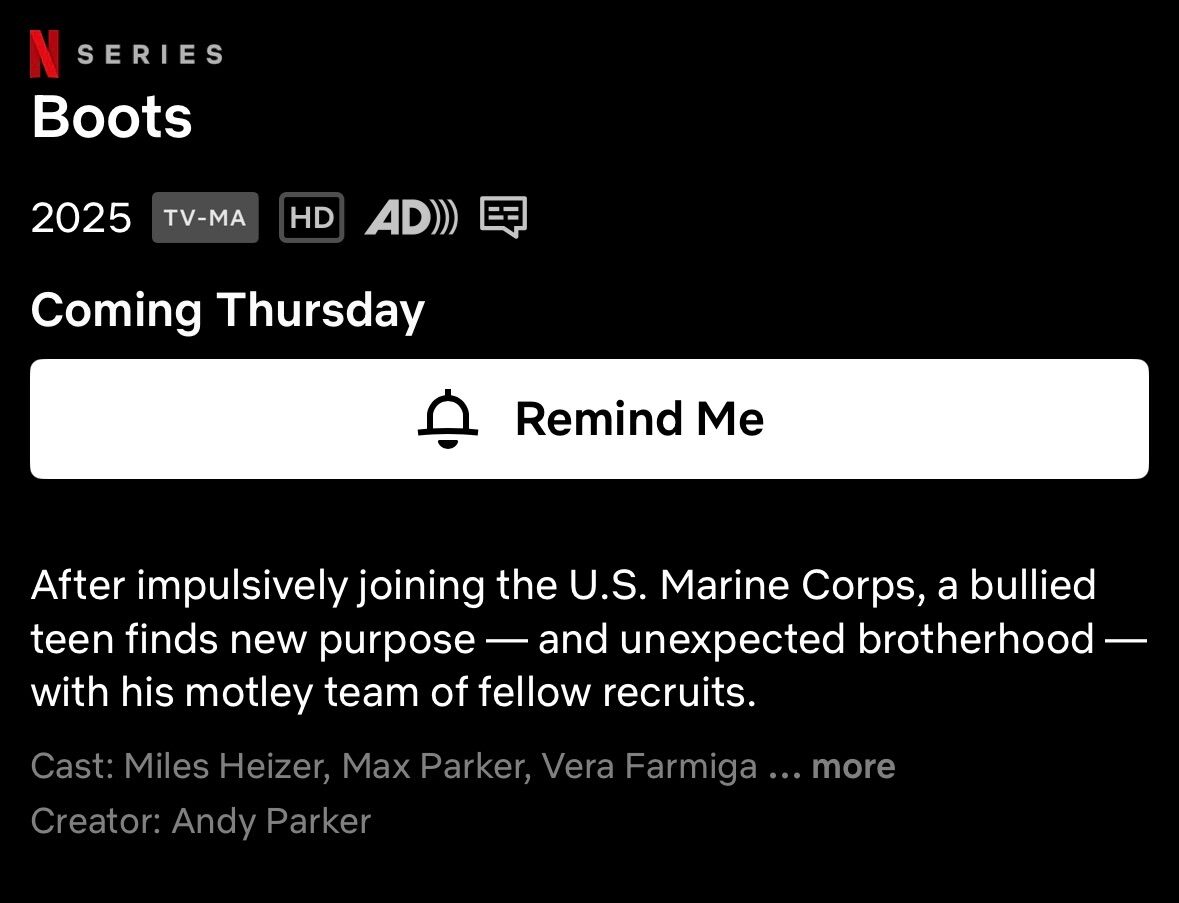Click the audio description AD icon
Screen dimensions: 1179x903
(411, 217)
